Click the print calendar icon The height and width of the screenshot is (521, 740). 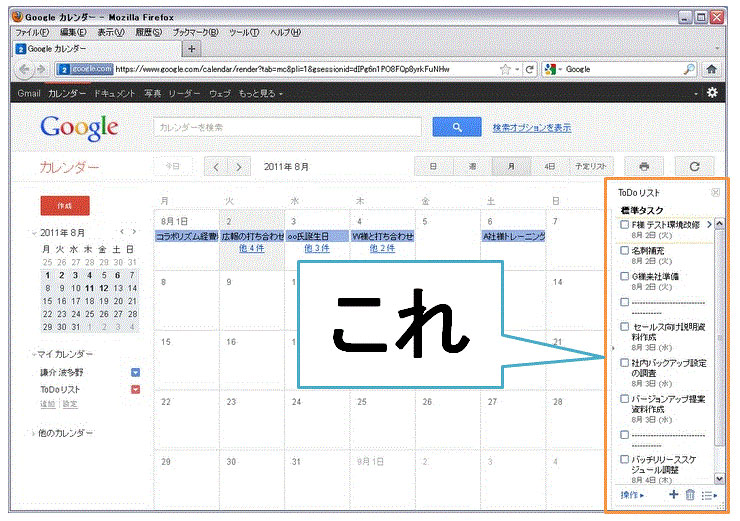pos(644,167)
